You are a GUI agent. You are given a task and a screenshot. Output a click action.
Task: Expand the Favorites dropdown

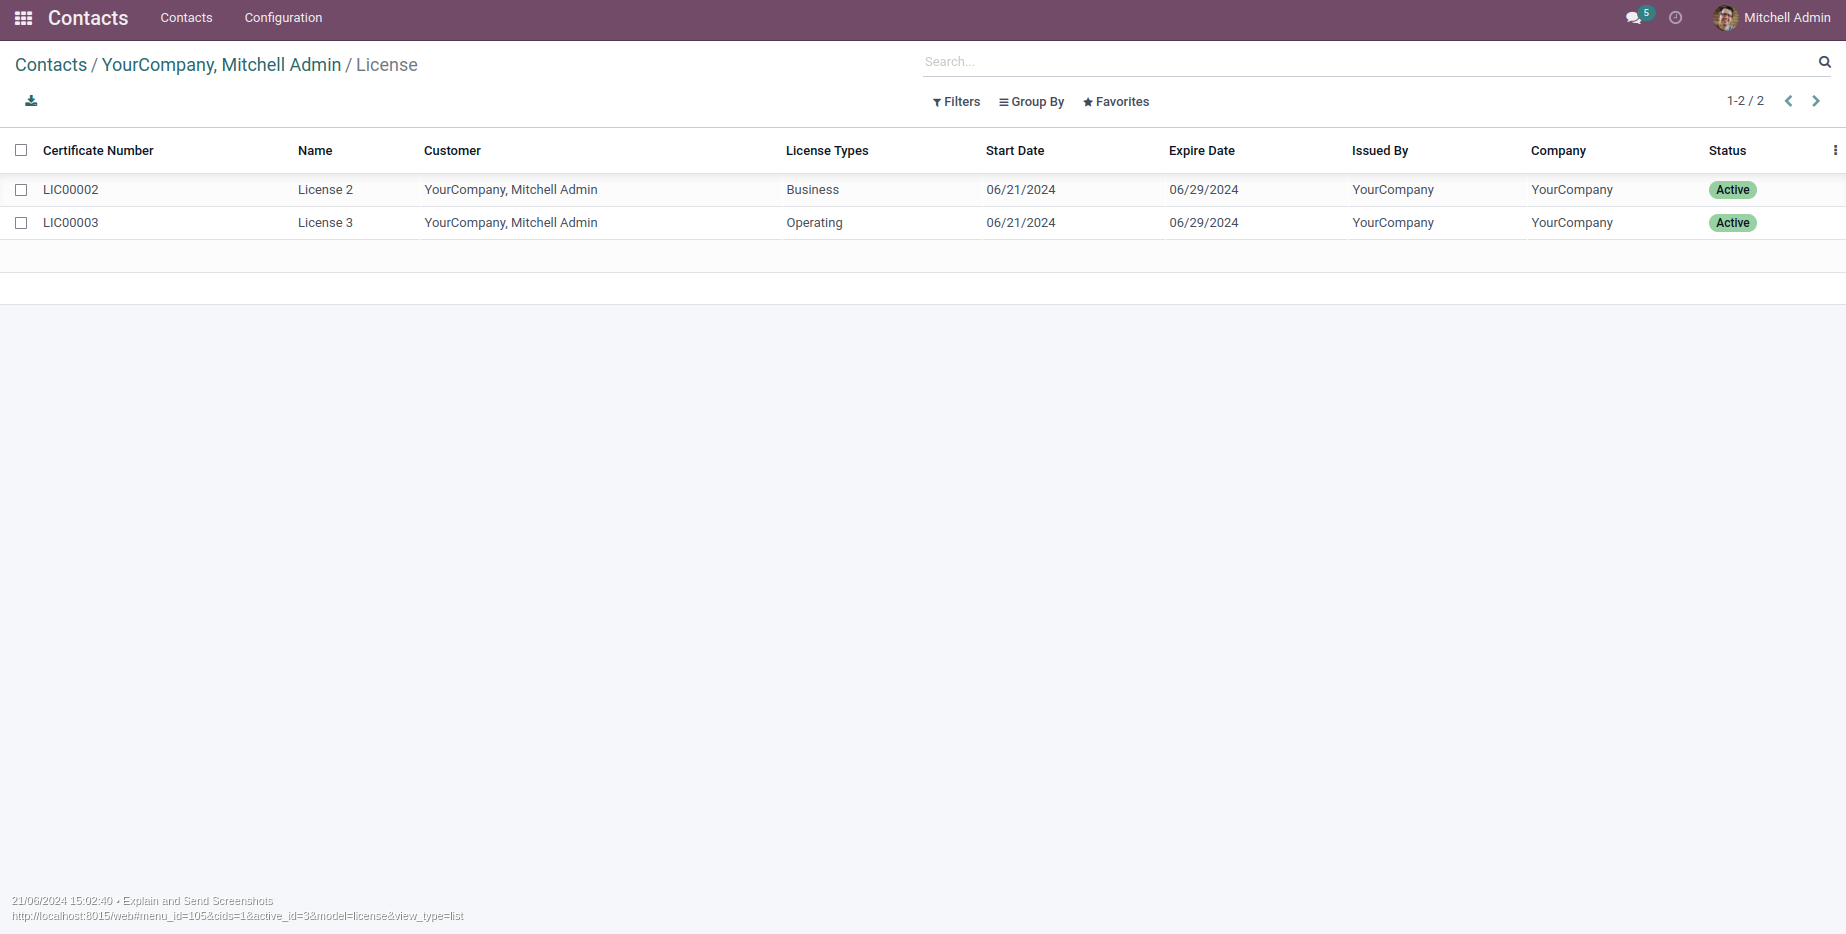click(1116, 102)
